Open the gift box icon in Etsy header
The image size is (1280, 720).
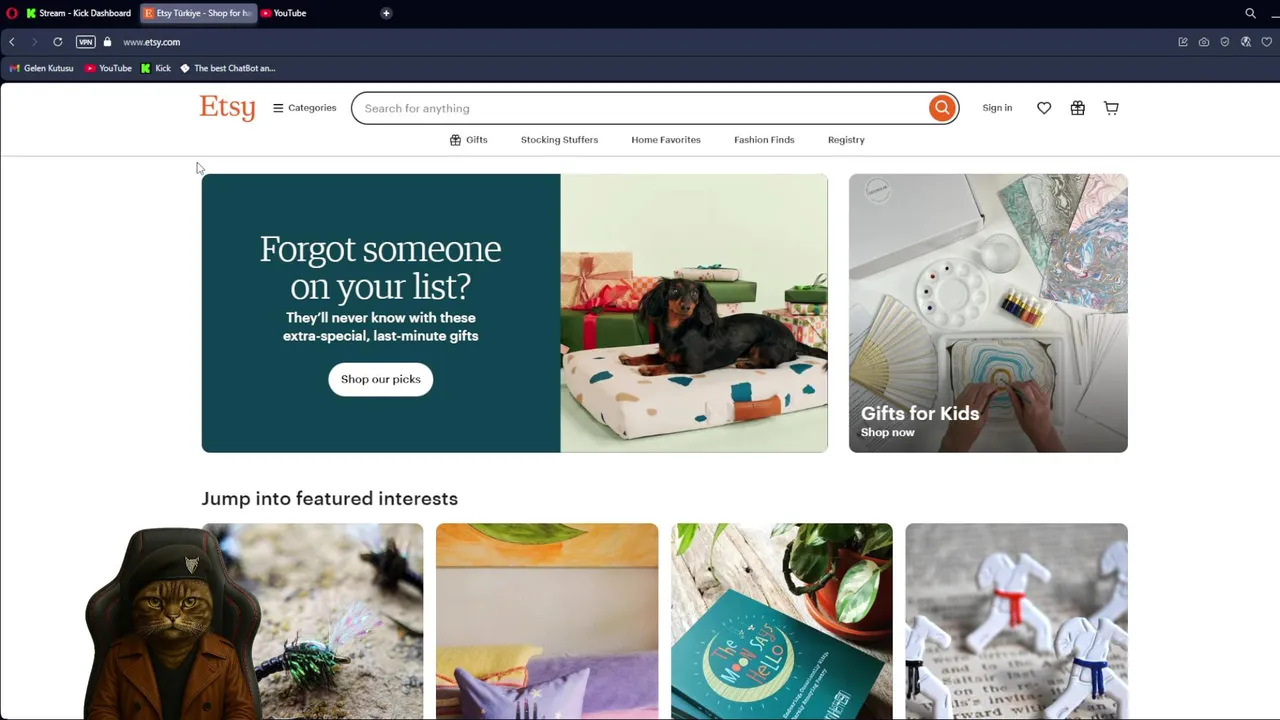coord(1078,108)
